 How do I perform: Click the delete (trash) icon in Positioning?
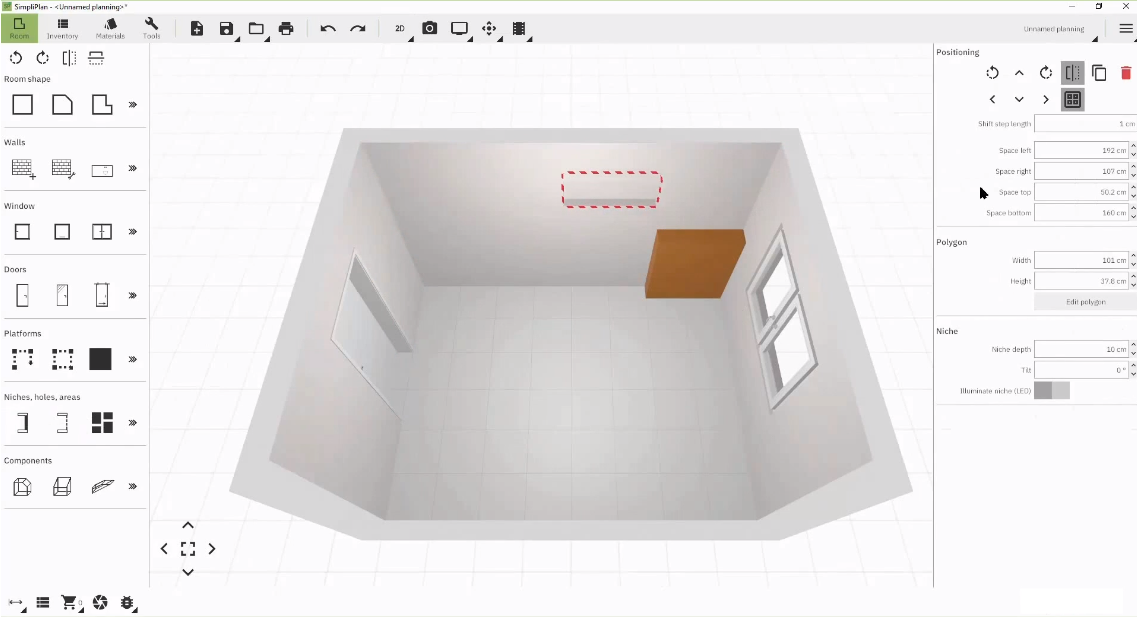coord(1126,72)
